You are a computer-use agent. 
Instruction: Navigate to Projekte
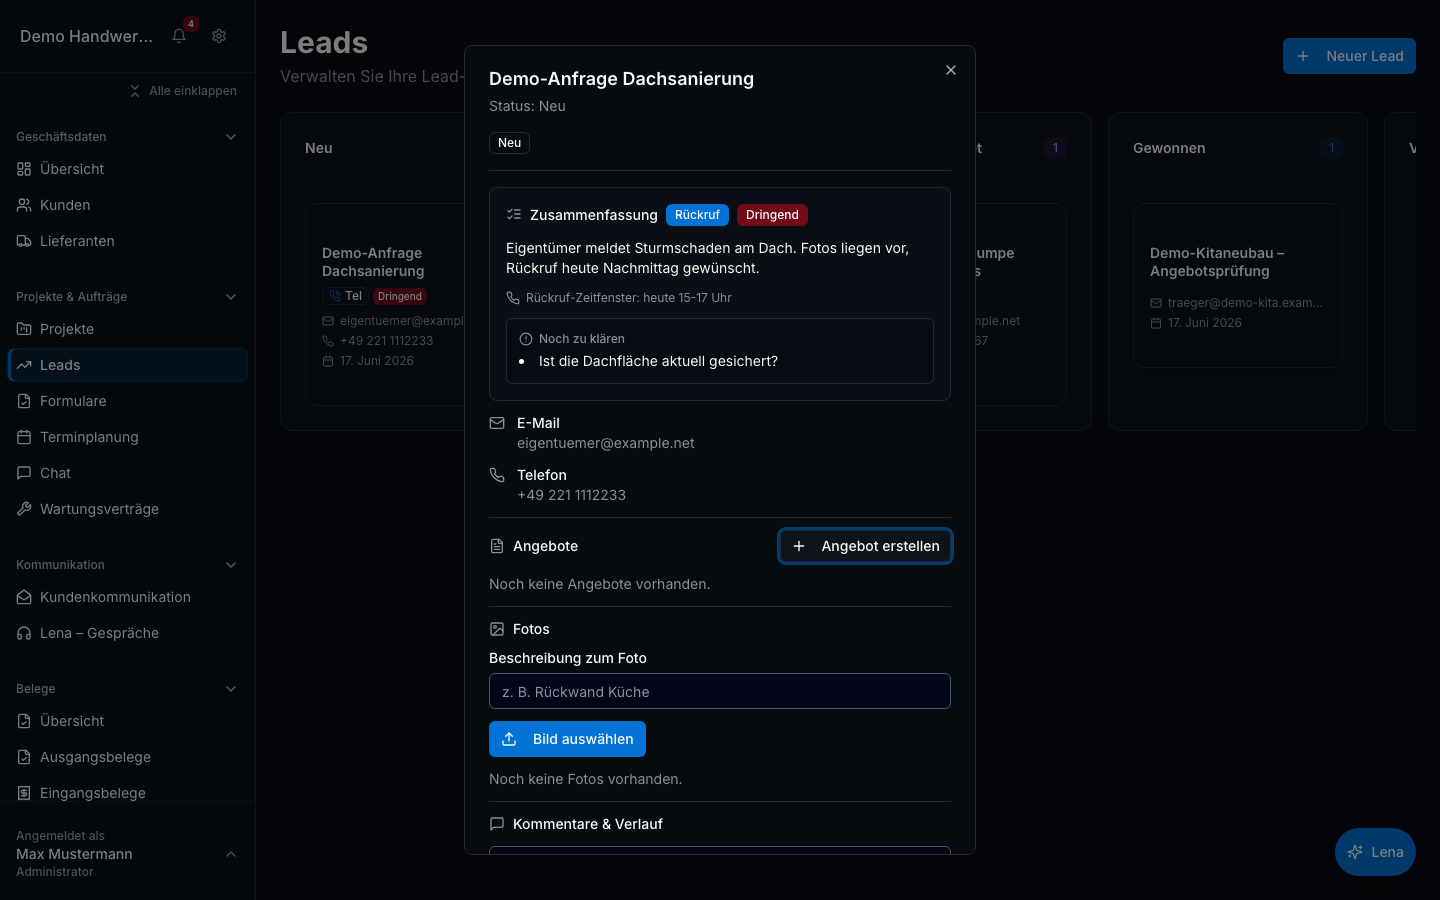pos(128,329)
